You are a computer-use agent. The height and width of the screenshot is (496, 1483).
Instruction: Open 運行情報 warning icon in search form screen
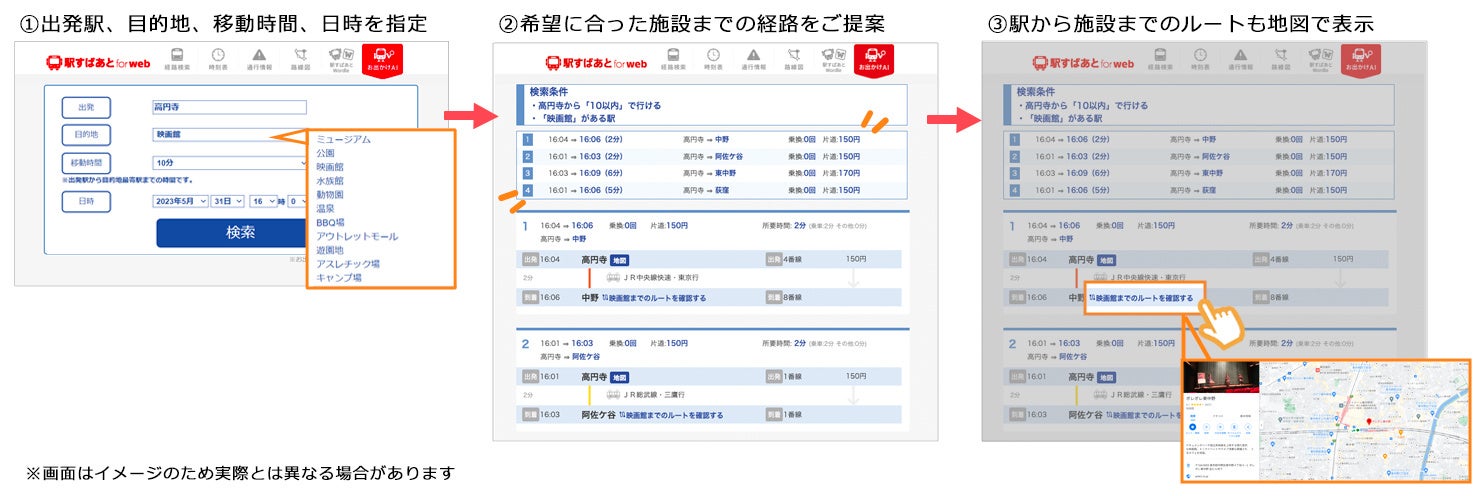259,60
